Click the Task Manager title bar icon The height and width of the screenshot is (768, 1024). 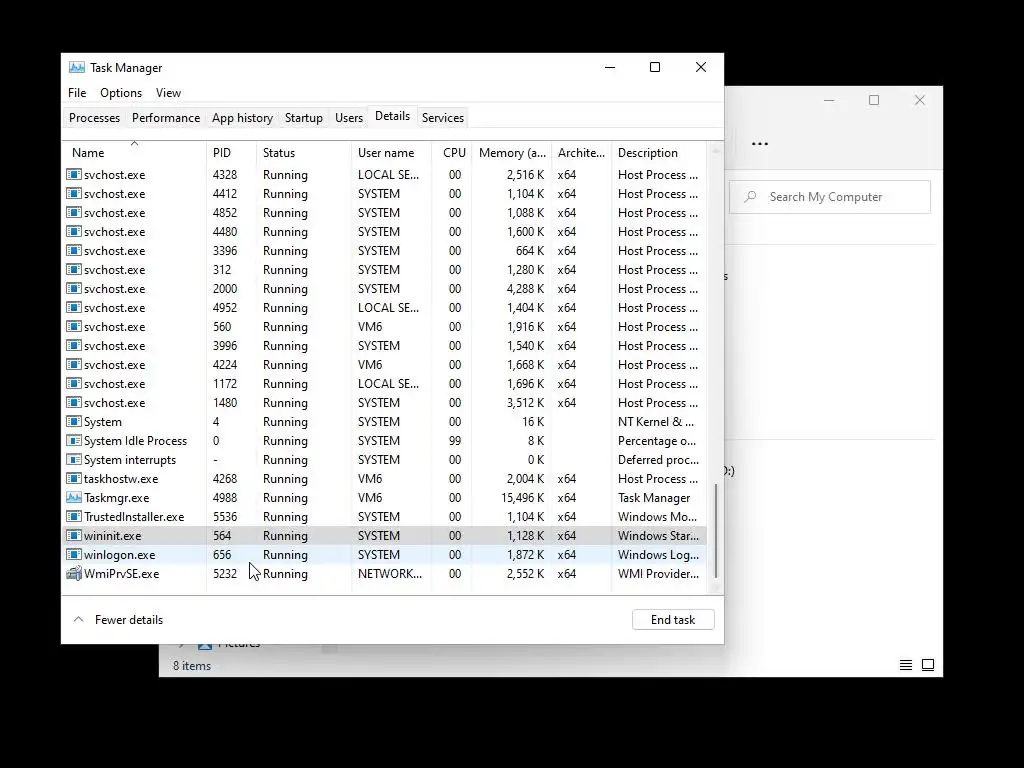(x=76, y=67)
